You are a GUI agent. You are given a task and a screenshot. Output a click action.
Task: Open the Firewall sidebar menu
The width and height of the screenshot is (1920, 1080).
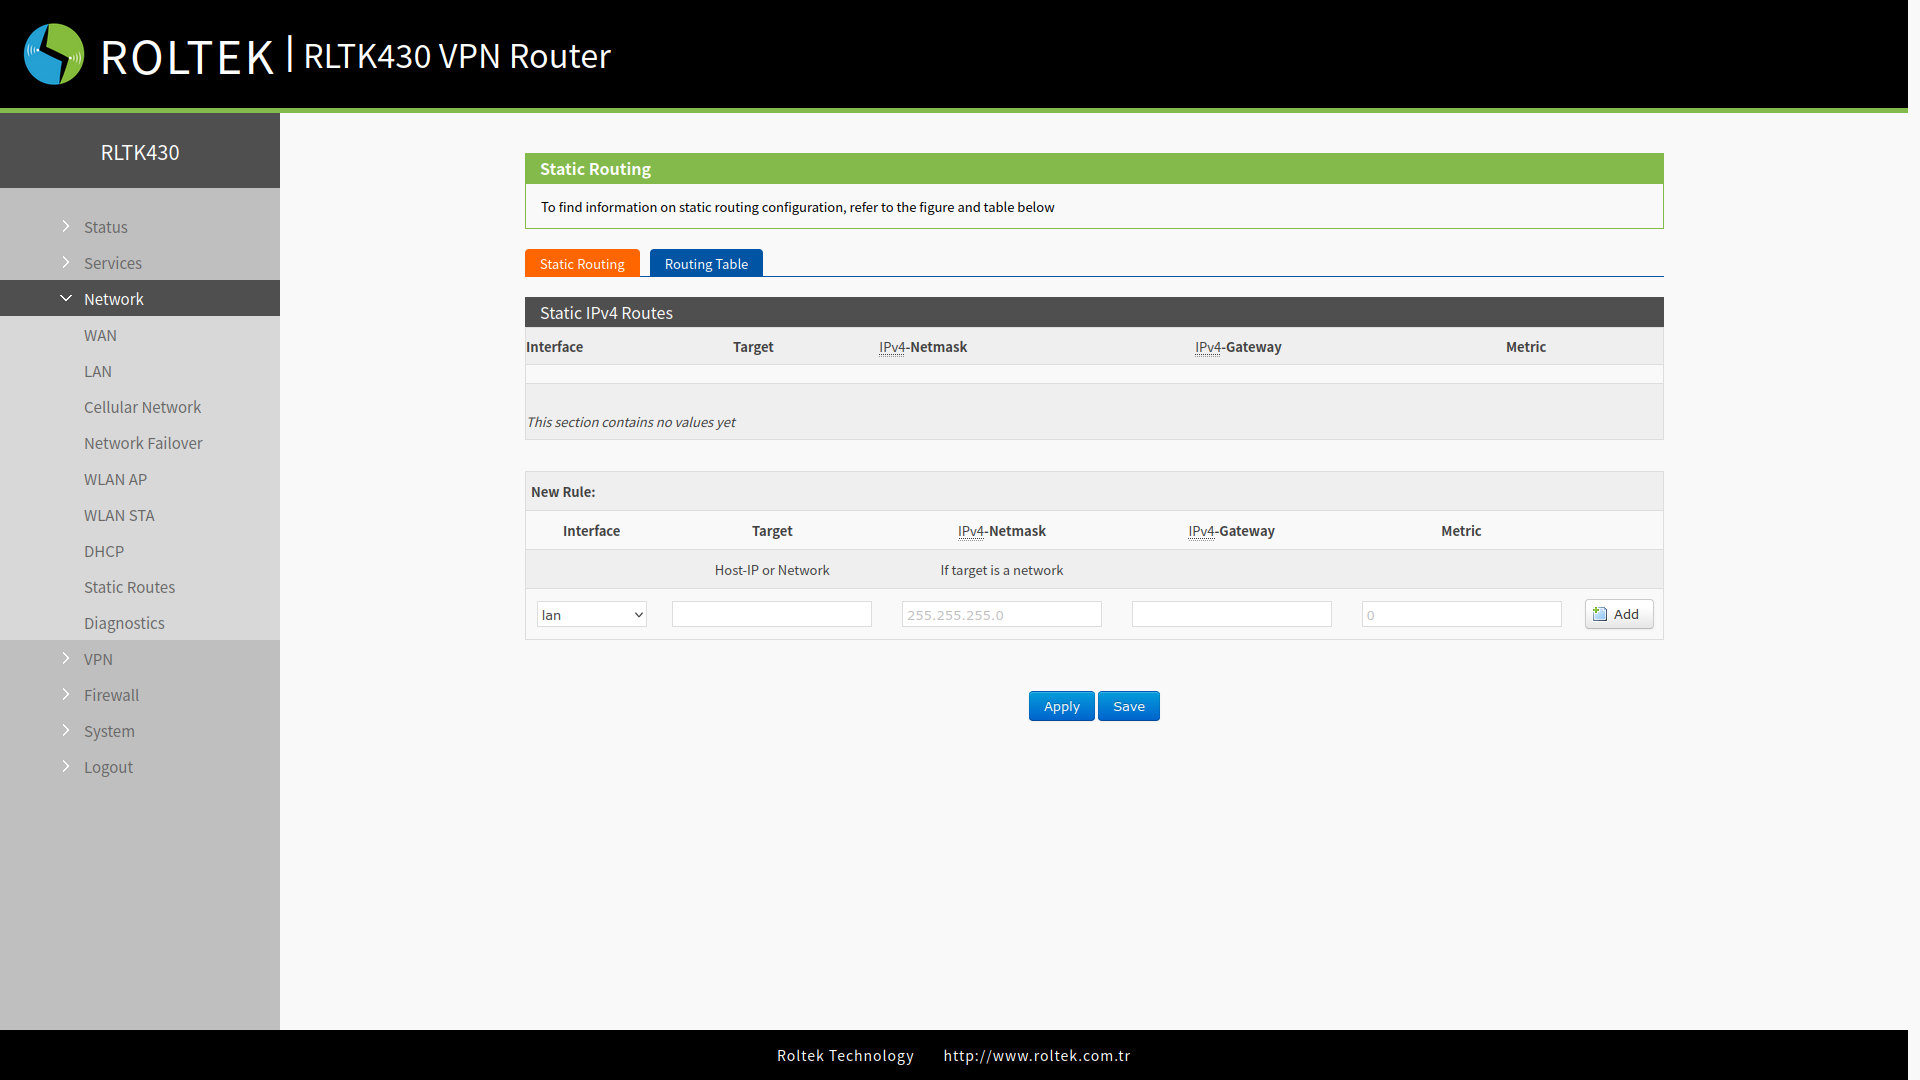[112, 695]
